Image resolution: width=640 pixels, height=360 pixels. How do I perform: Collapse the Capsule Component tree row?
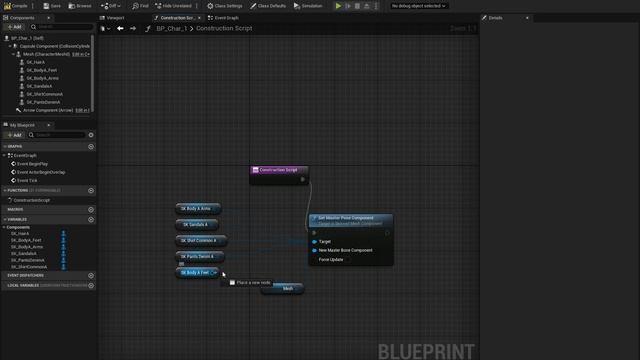10,46
